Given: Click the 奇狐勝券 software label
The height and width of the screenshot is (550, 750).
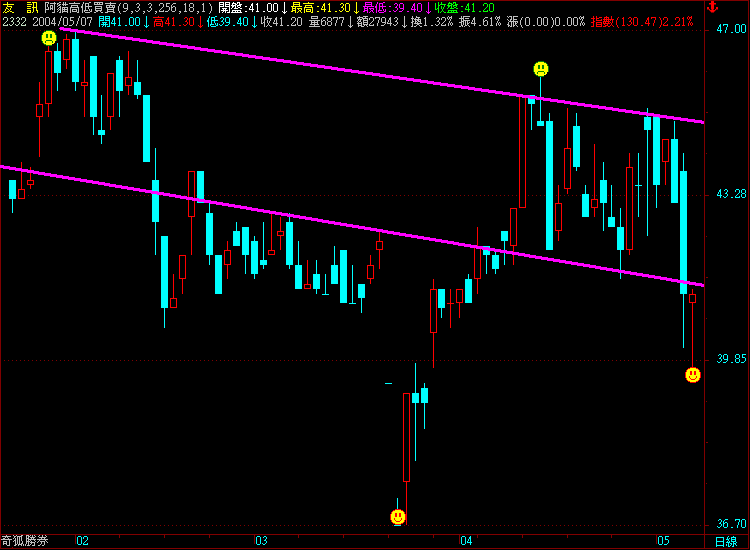Looking at the screenshot, I should point(25,541).
